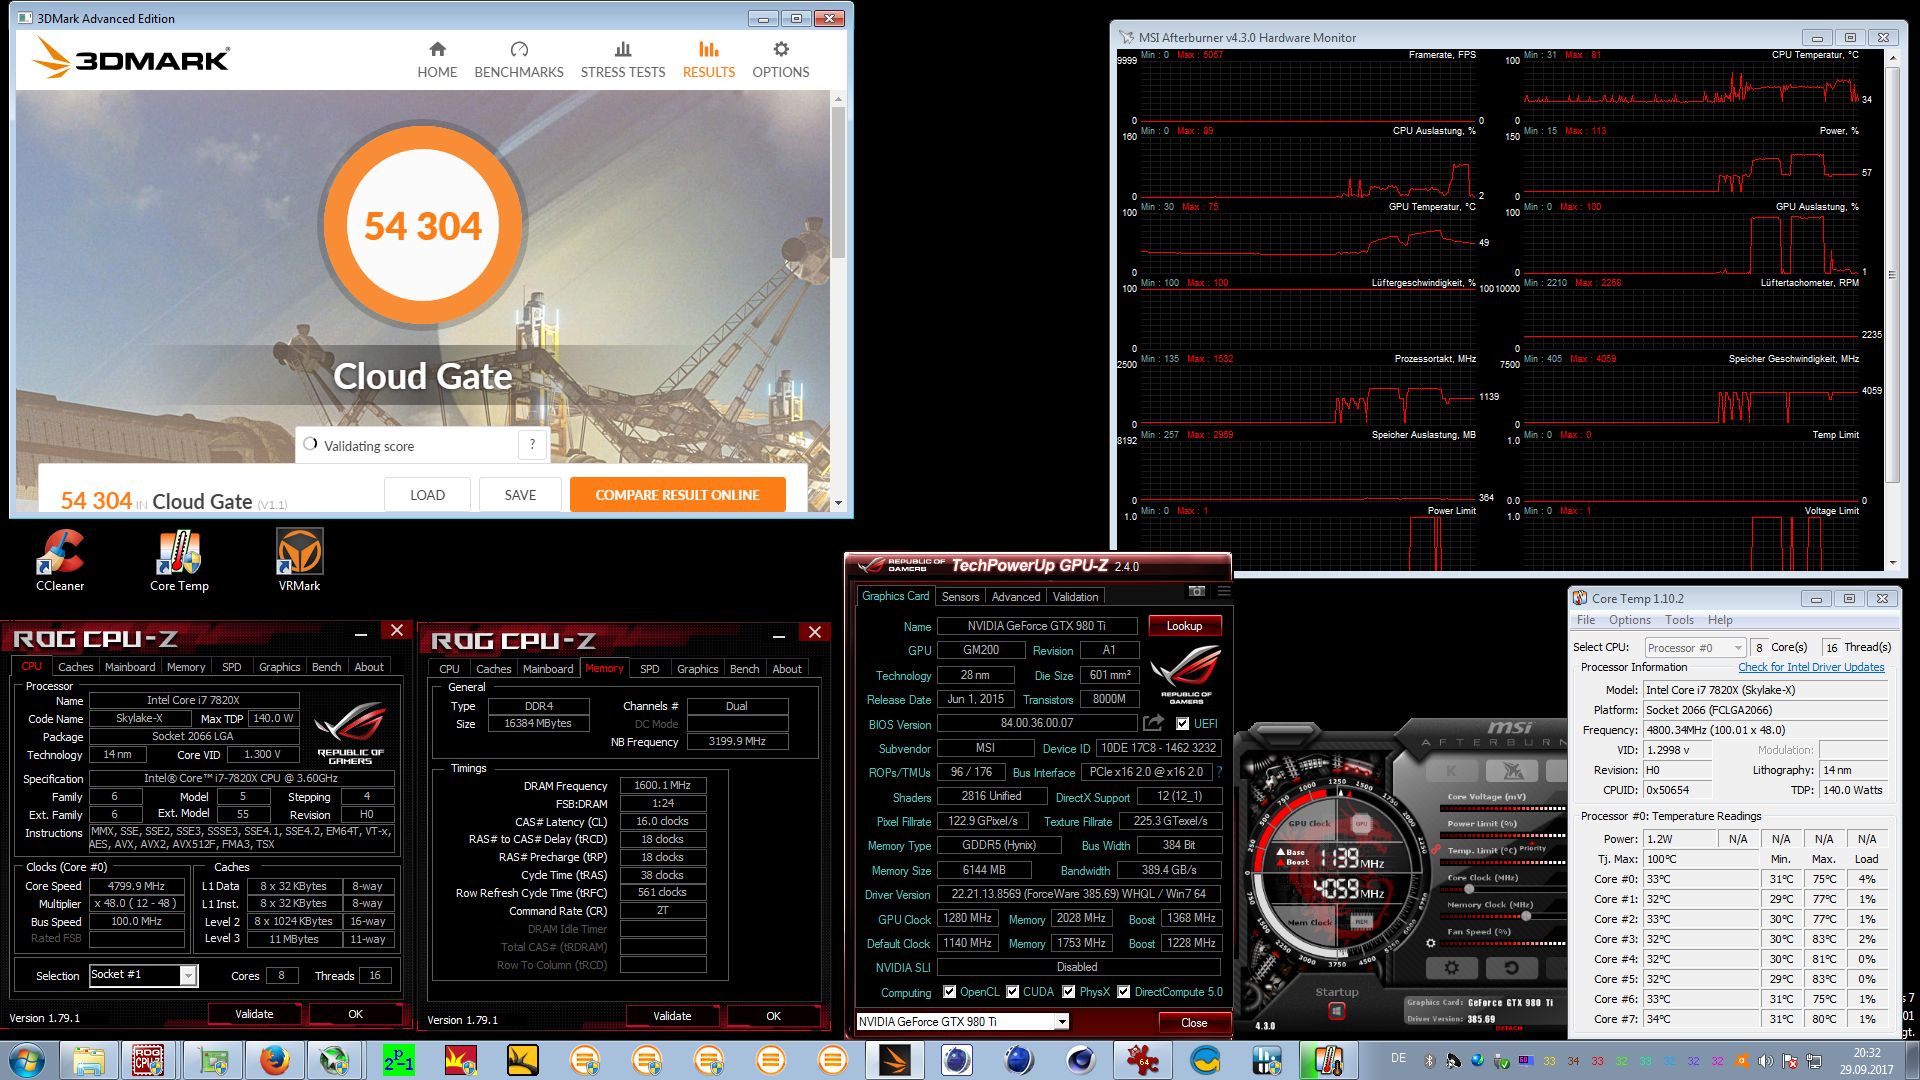This screenshot has height=1080, width=1920.
Task: Click Afterburner fan speed auto gear icon
Action: point(1431,943)
